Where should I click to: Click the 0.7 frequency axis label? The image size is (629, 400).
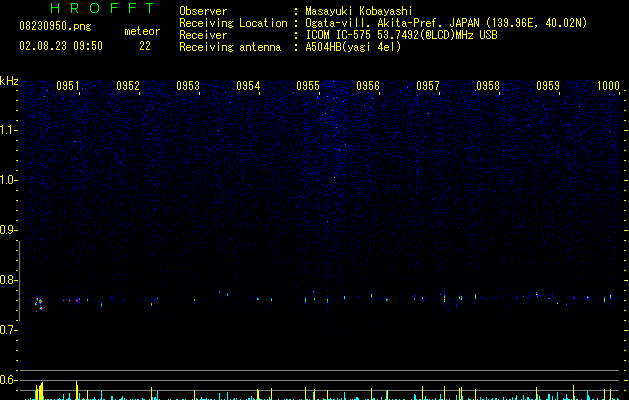click(x=8, y=330)
